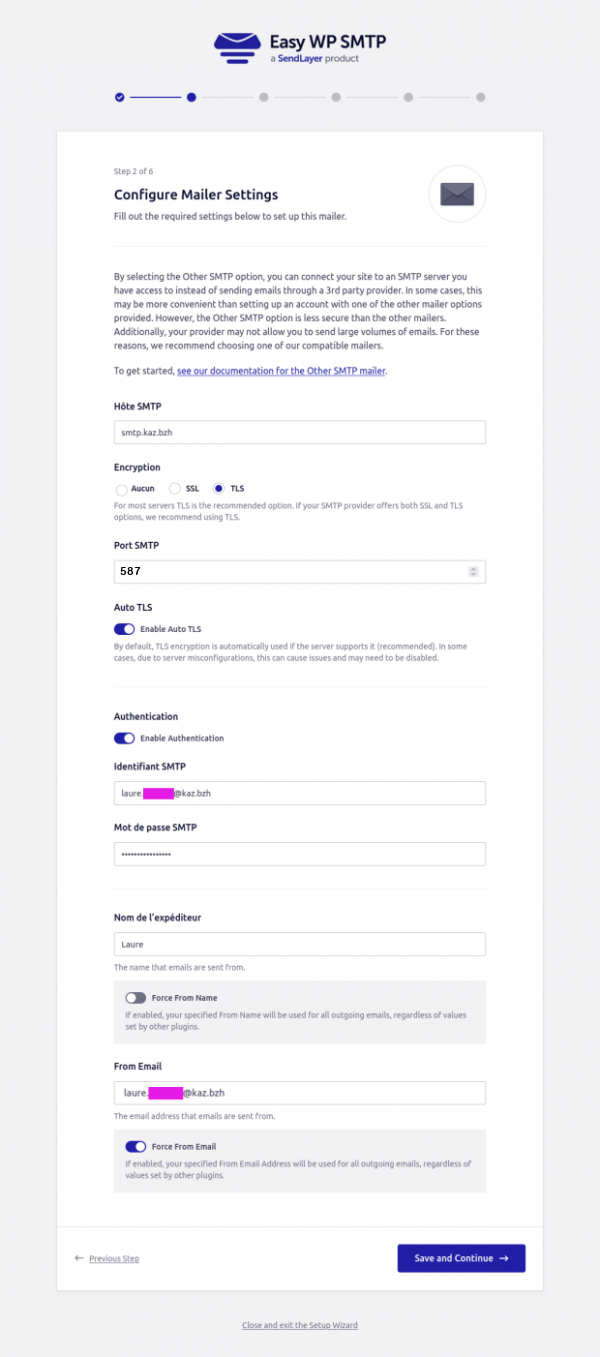Click the last step progress dot

click(x=481, y=97)
